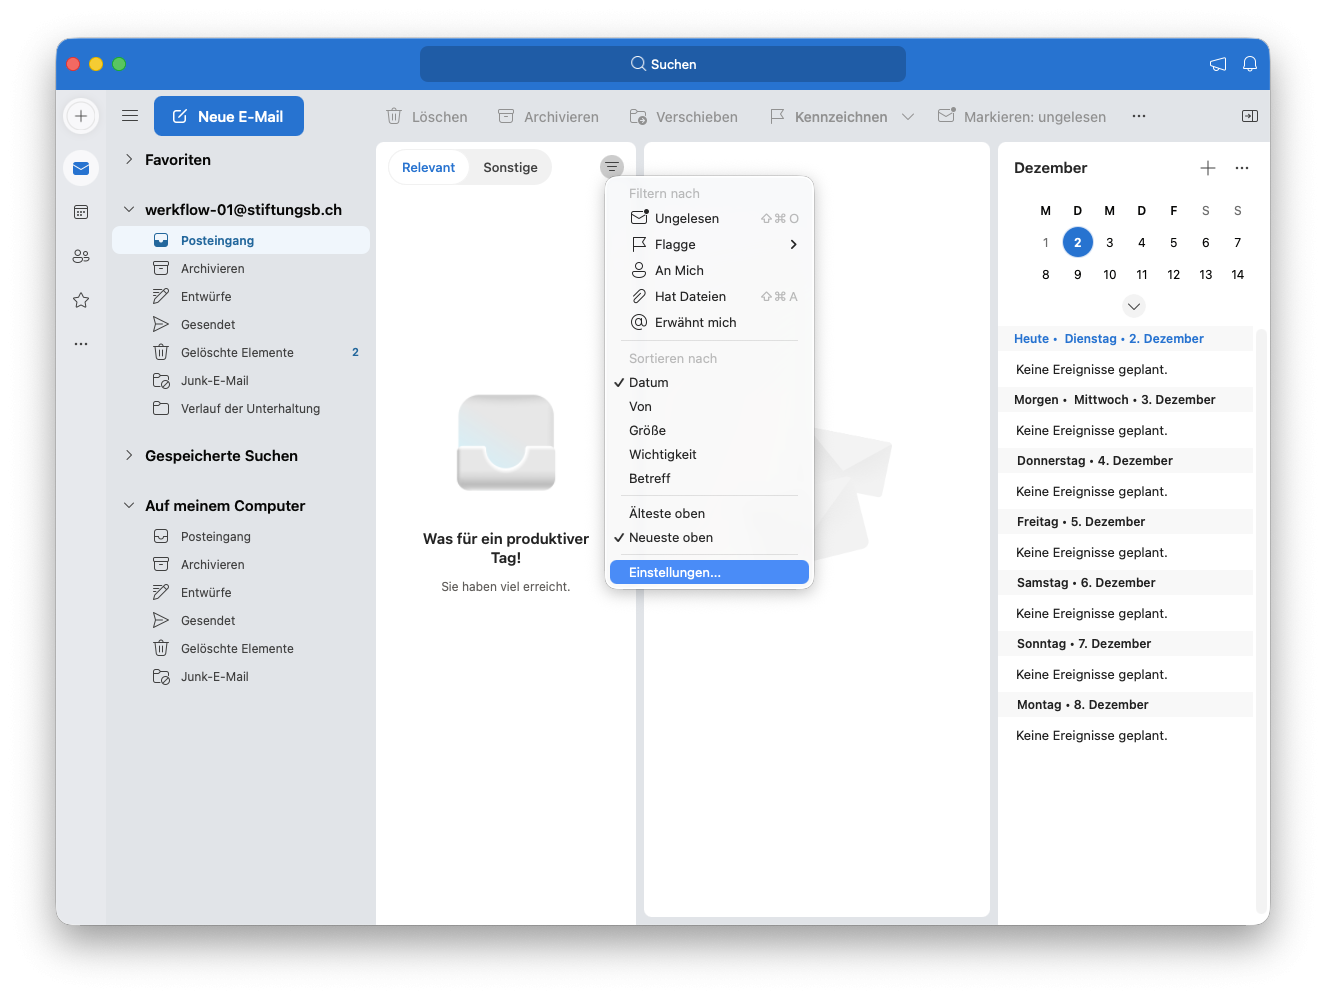The width and height of the screenshot is (1326, 999).
Task: Click the notification bell icon
Action: 1249,64
